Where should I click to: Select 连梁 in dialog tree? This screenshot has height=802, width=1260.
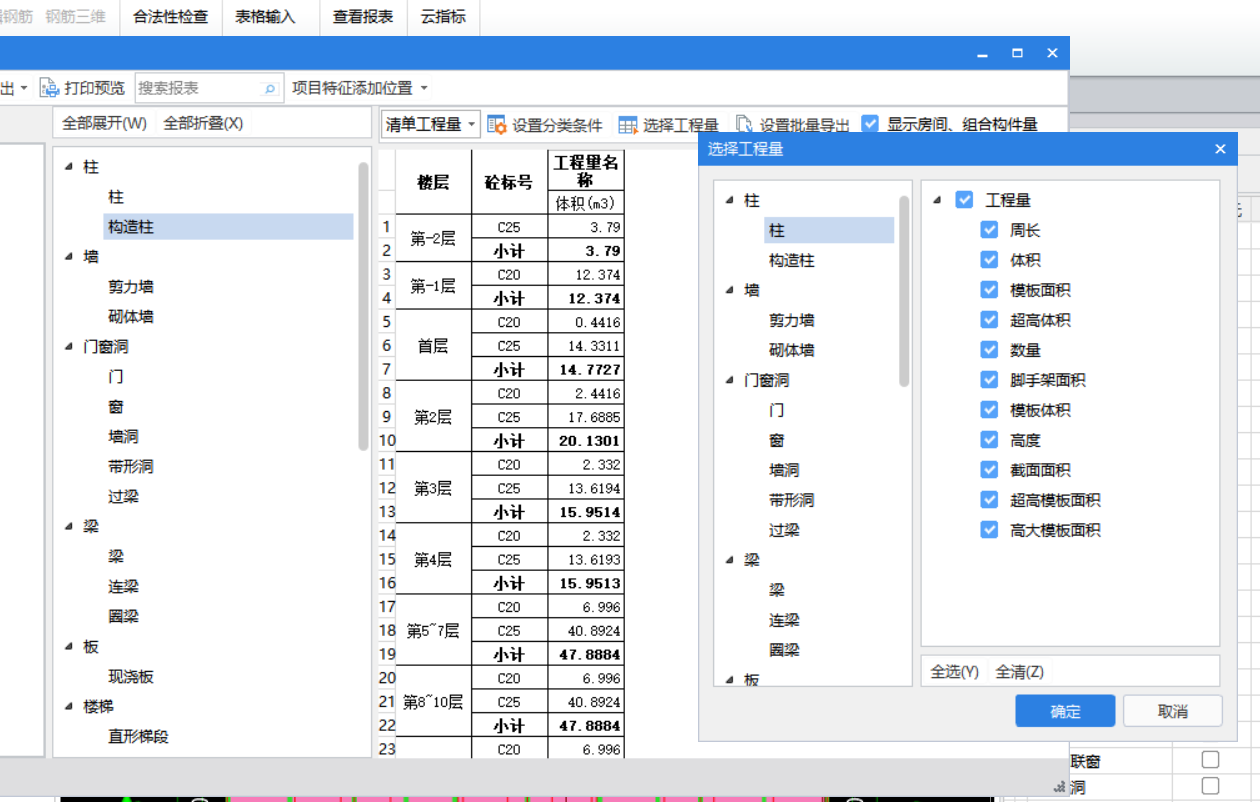pos(784,620)
